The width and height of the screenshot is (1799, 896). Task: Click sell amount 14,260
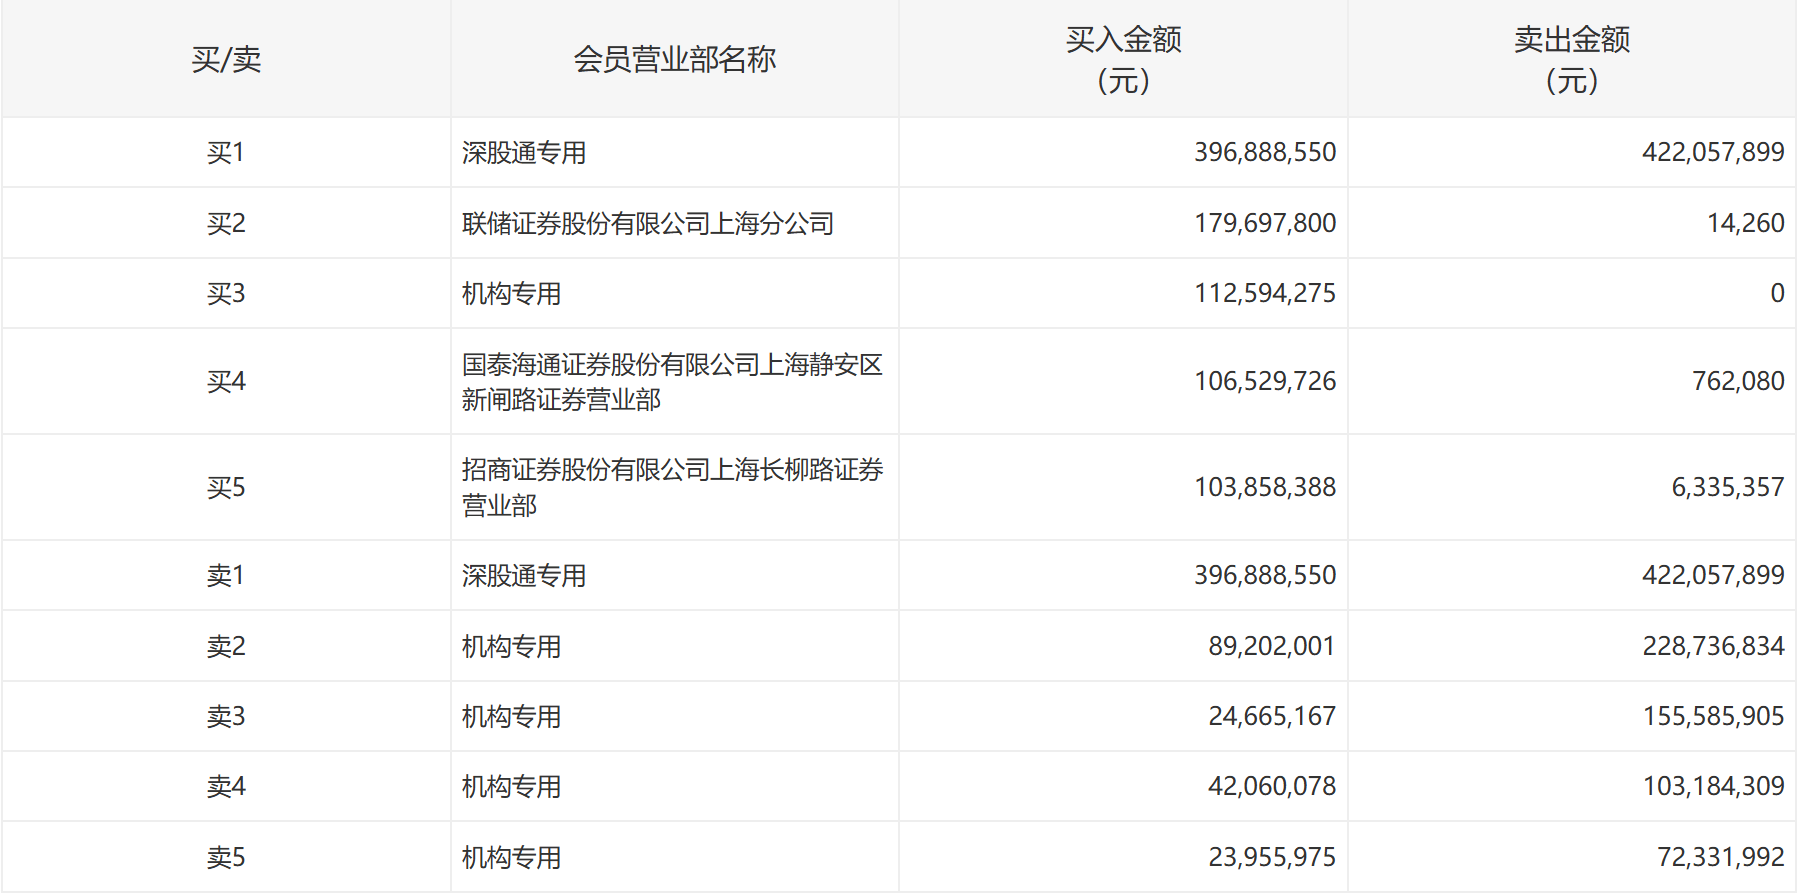(x=1745, y=223)
